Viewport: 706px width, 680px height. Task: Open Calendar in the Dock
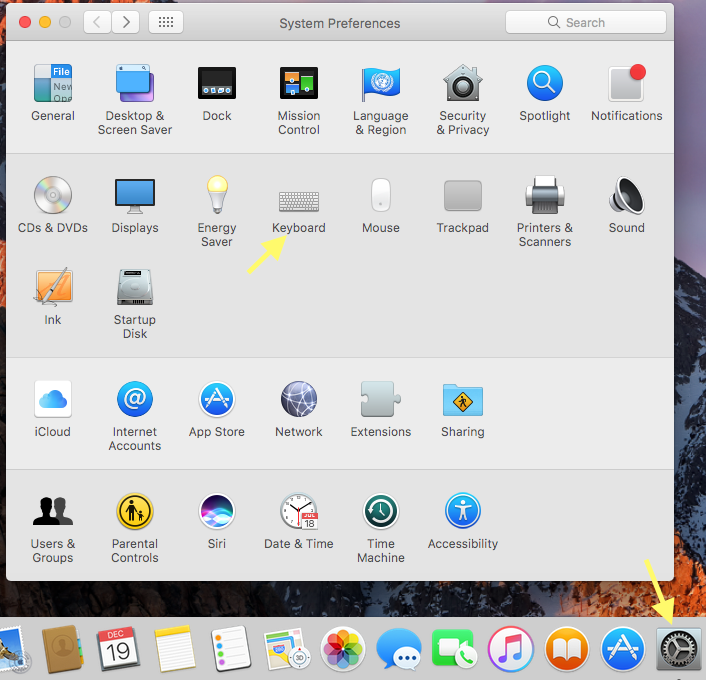117,649
